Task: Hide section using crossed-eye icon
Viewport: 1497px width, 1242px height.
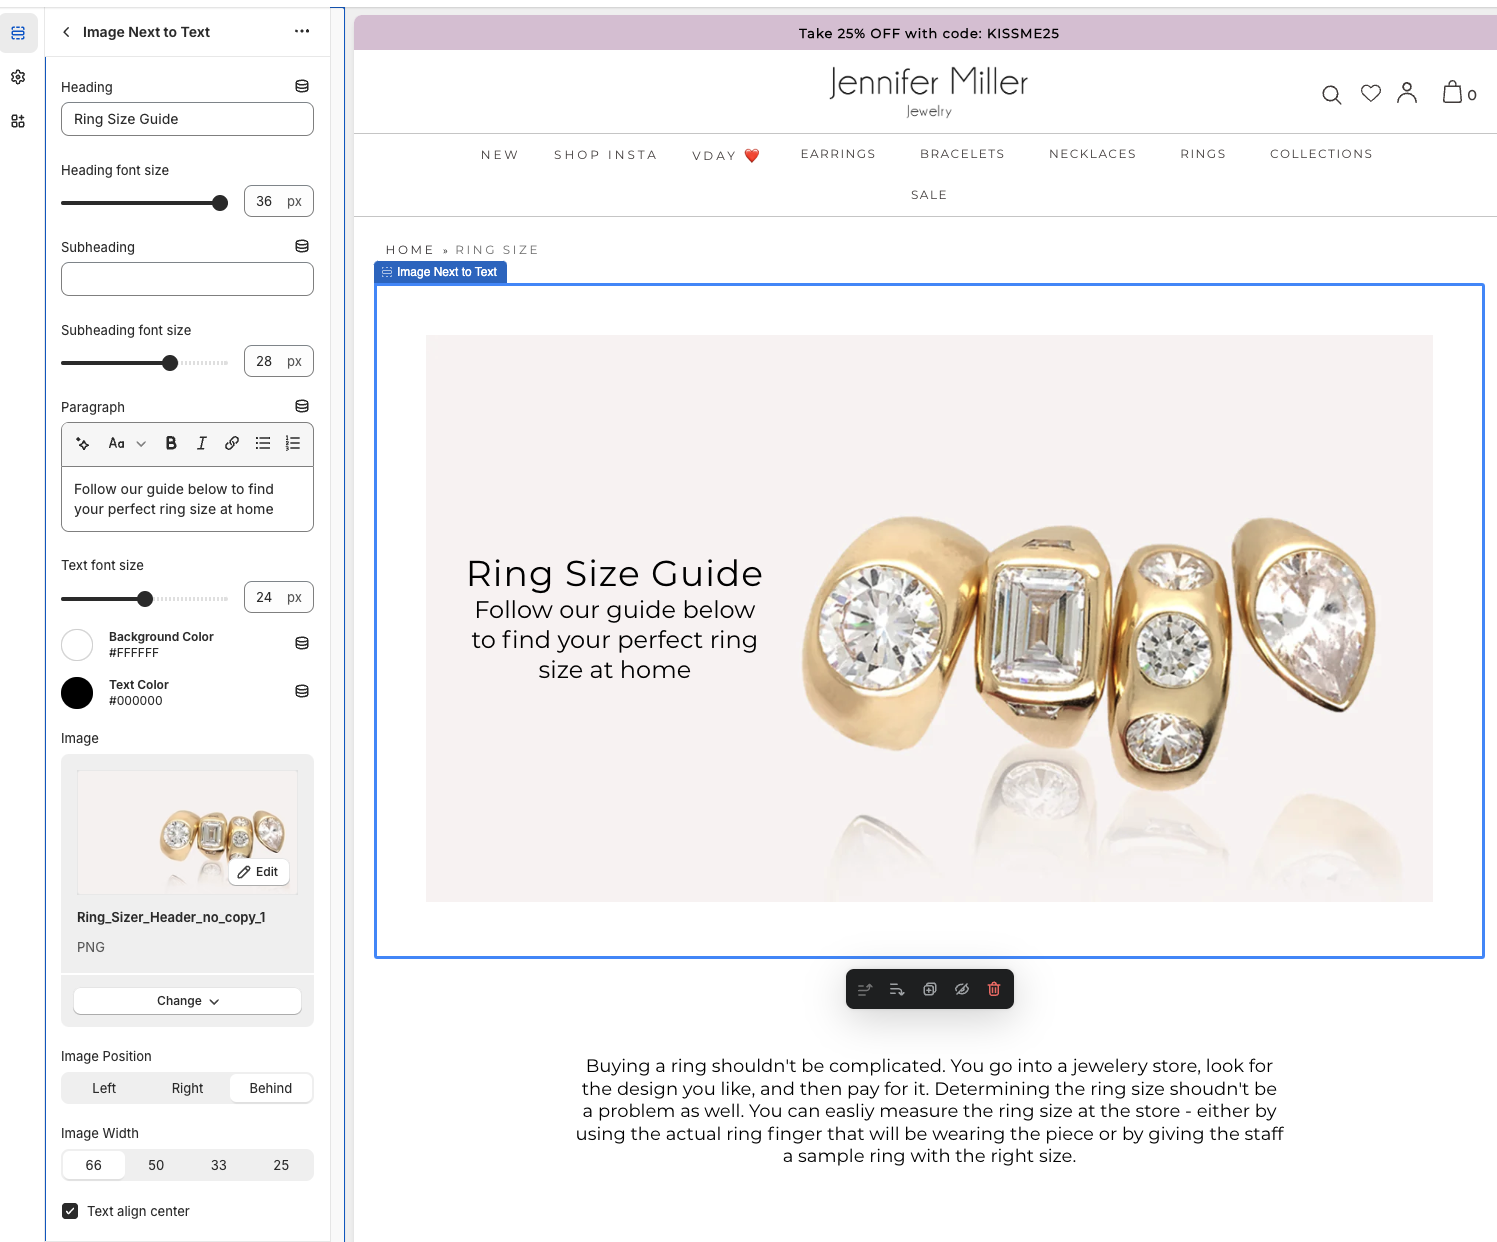Action: click(x=962, y=989)
